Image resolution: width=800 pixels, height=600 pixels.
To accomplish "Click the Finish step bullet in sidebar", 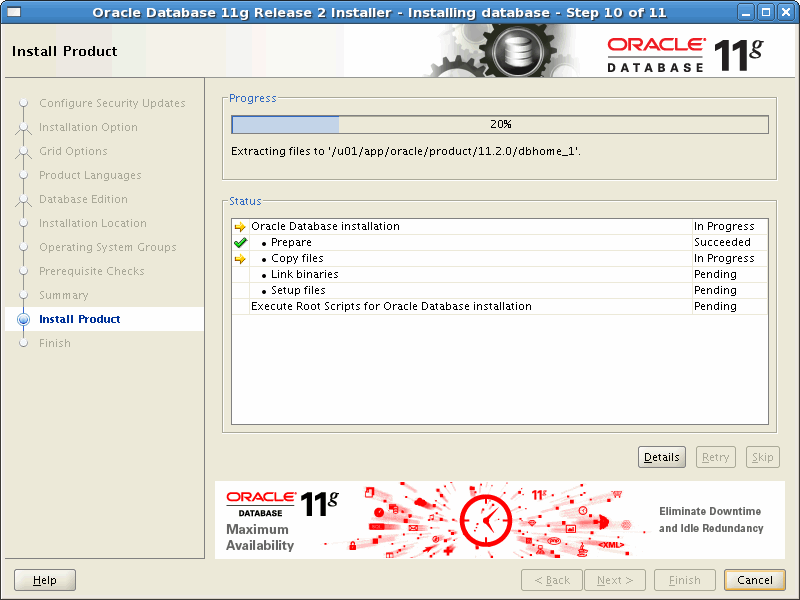I will pos(23,343).
